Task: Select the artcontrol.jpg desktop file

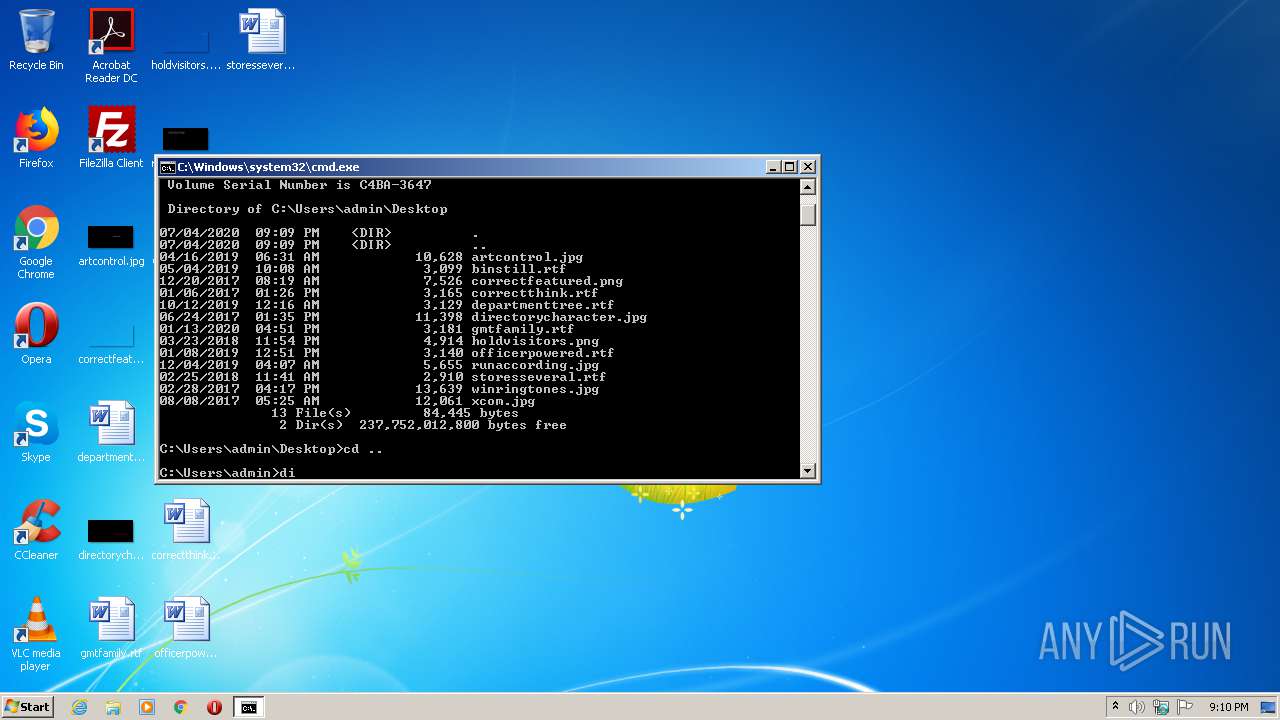Action: click(x=111, y=242)
